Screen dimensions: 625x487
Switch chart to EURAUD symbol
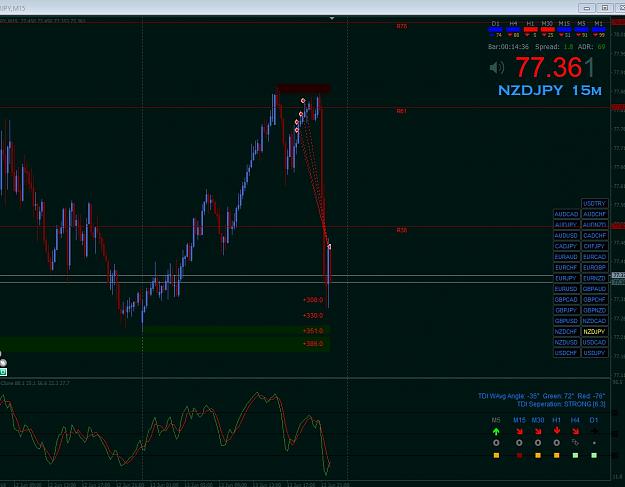[x=566, y=257]
